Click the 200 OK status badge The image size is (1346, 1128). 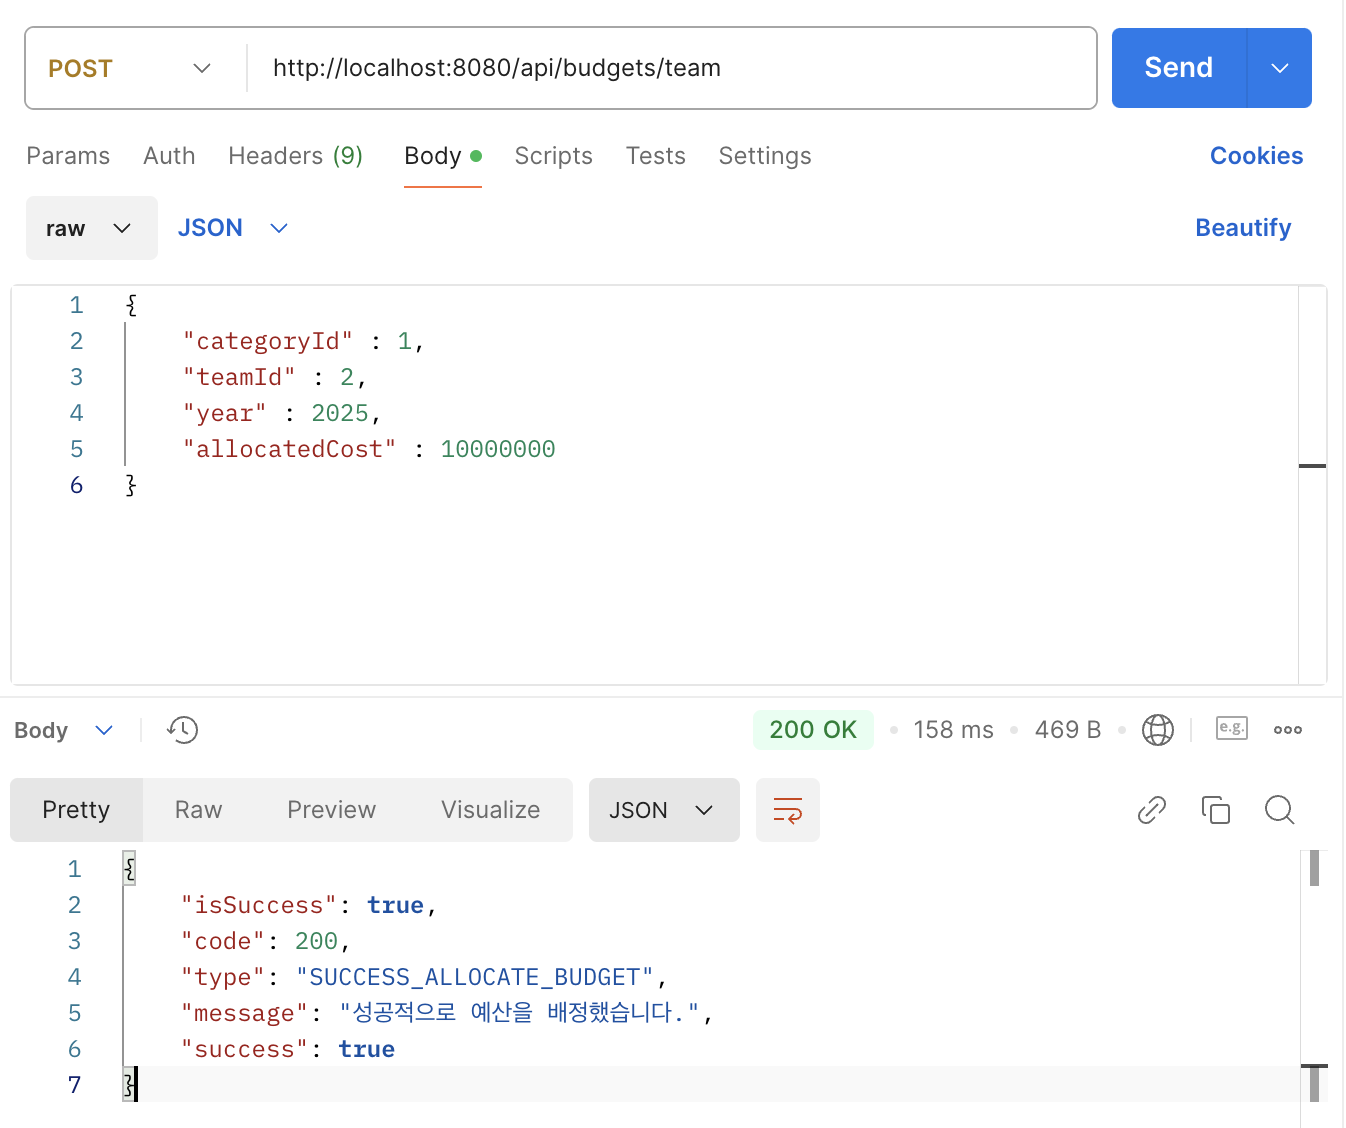click(813, 730)
